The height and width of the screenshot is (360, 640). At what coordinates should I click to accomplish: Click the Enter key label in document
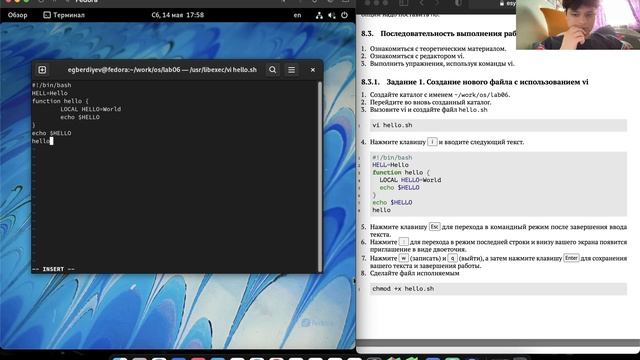point(571,258)
